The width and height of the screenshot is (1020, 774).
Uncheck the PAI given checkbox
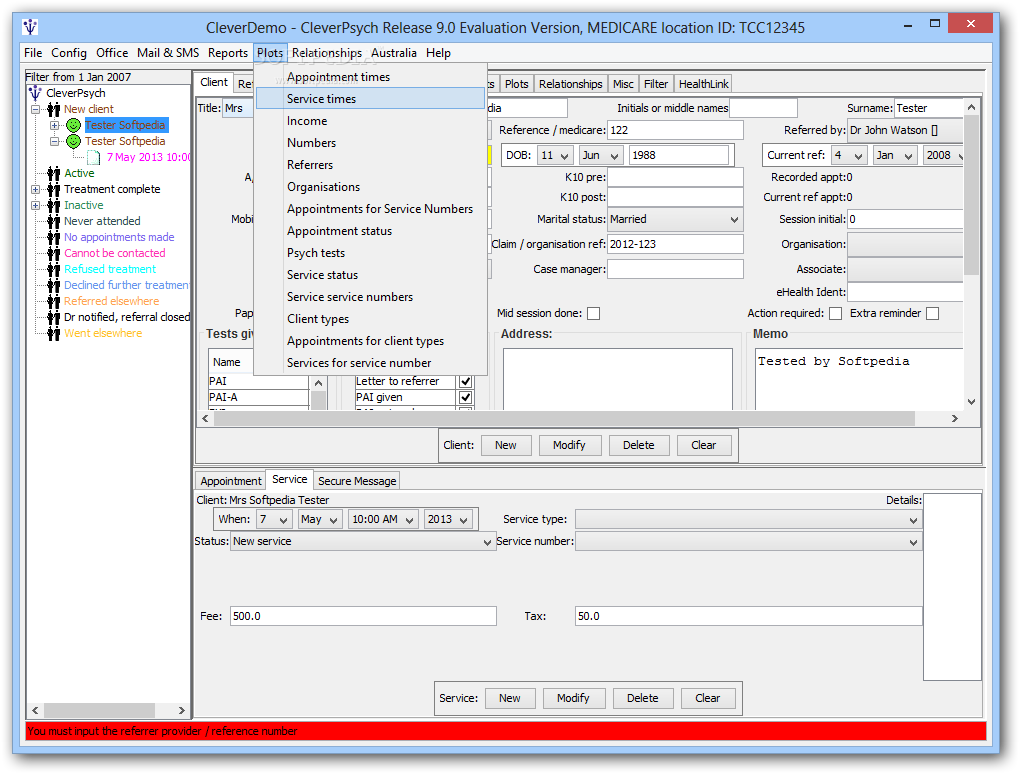[465, 397]
